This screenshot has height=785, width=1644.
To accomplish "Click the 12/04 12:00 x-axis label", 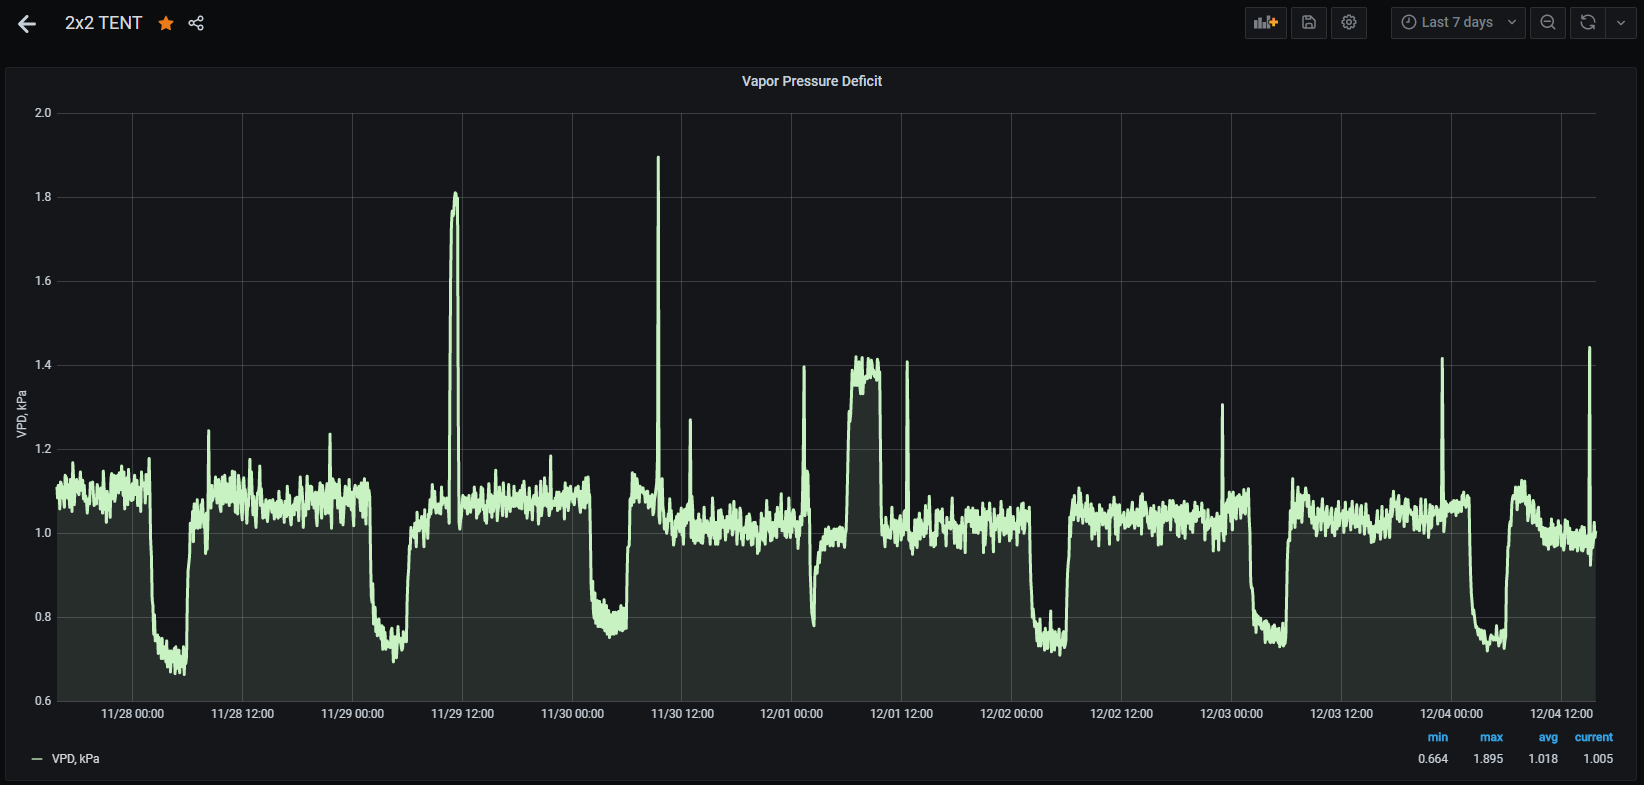I will [1561, 714].
